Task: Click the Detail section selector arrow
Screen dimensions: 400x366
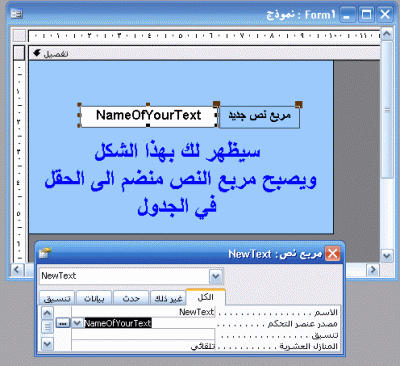Action: point(37,53)
